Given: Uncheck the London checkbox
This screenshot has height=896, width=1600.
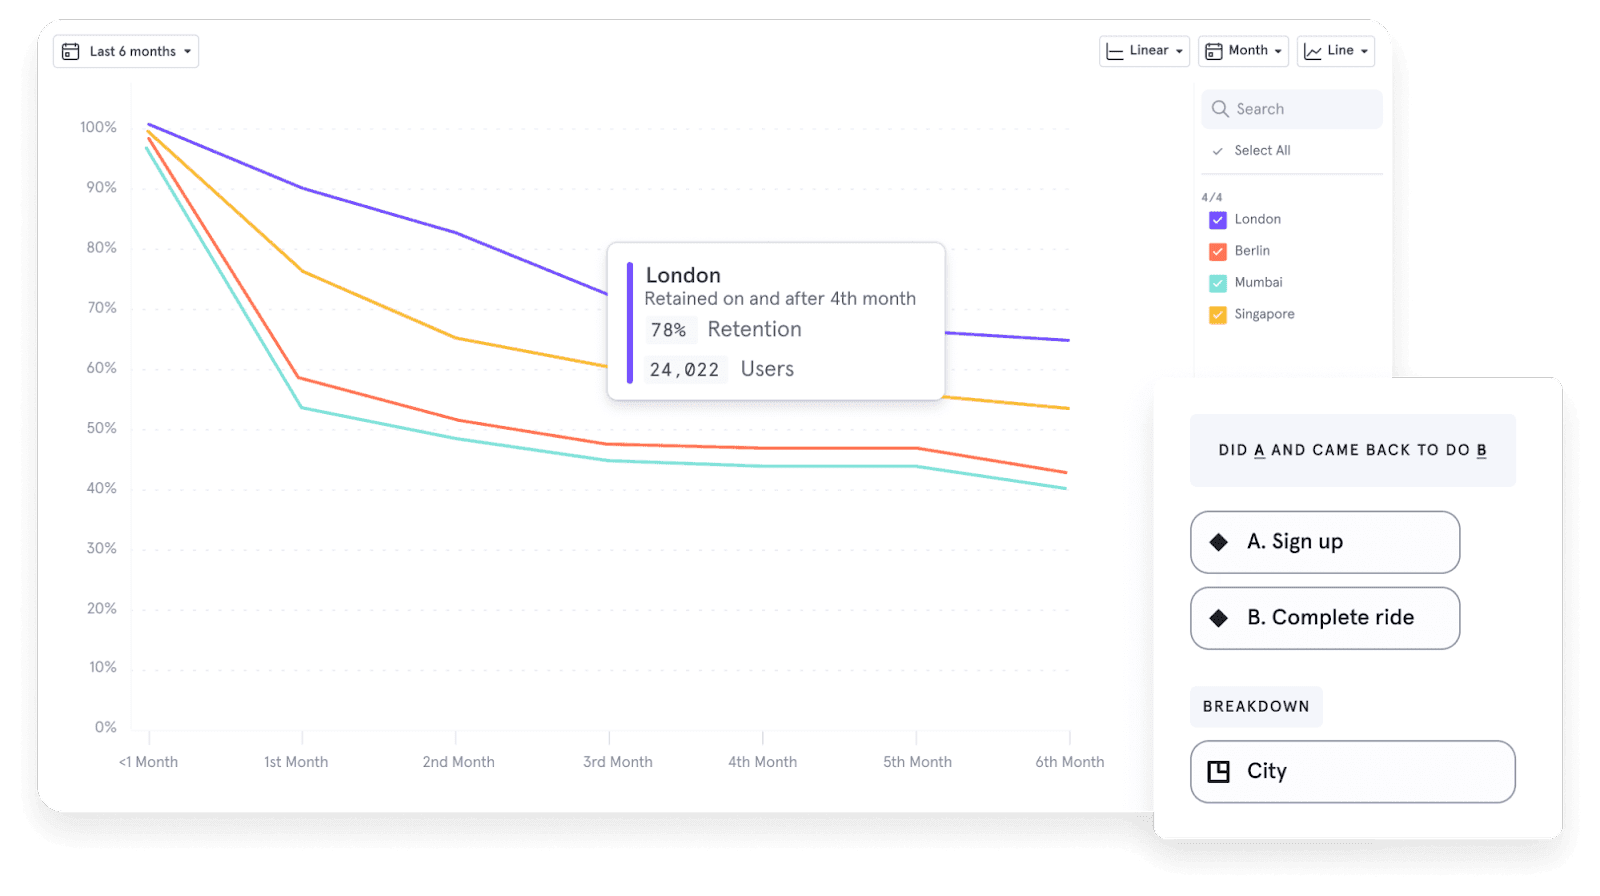Looking at the screenshot, I should click(1217, 220).
